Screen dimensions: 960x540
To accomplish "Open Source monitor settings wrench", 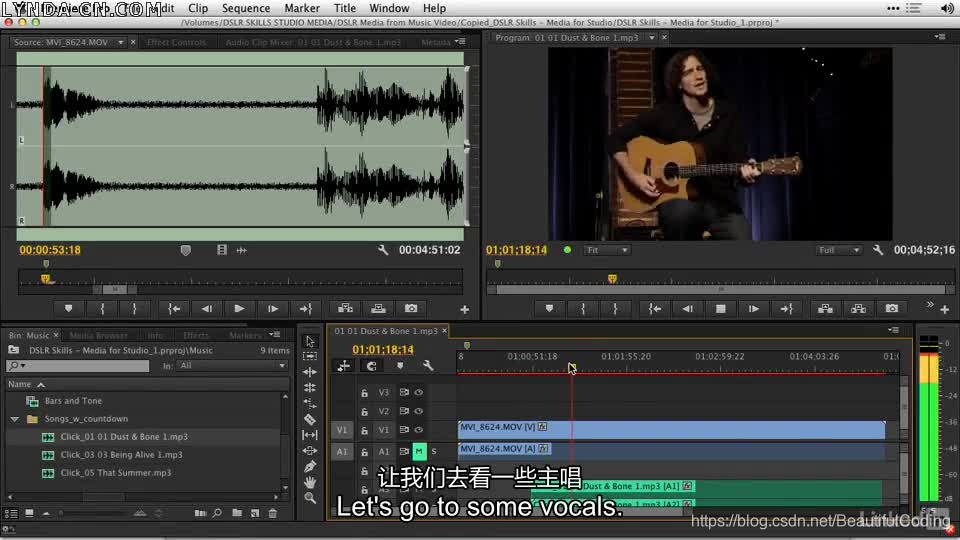I will coord(383,250).
